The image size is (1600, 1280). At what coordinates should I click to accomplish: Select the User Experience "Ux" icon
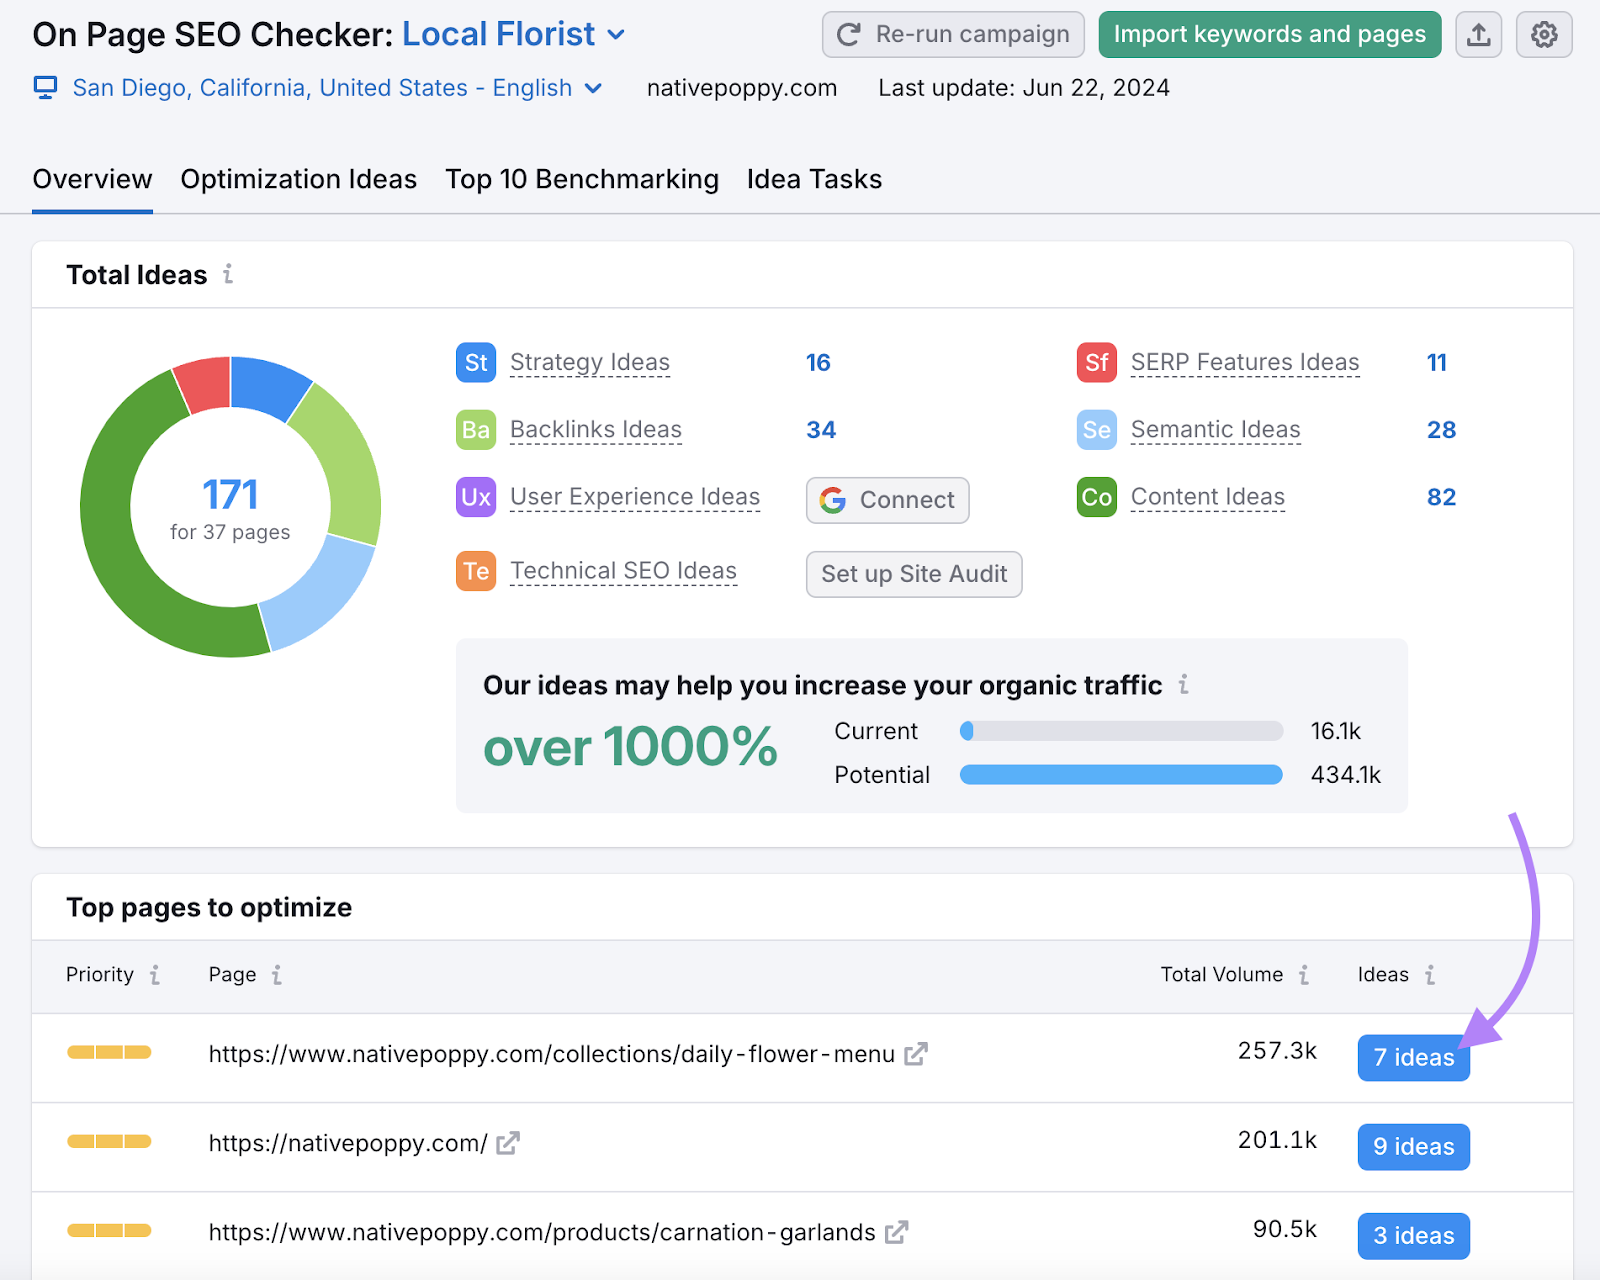[x=475, y=496]
